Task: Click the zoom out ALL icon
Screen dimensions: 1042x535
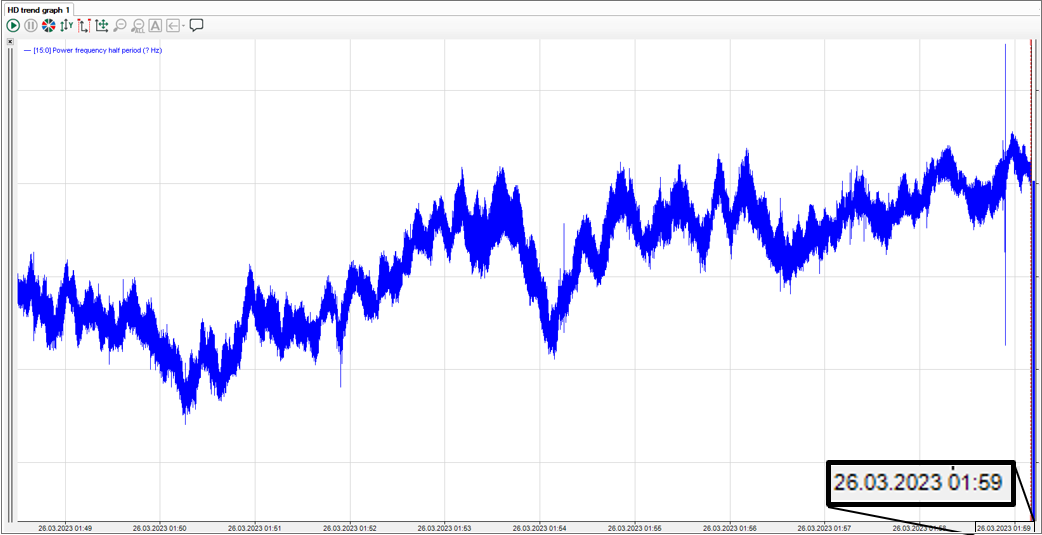Action: [138, 26]
